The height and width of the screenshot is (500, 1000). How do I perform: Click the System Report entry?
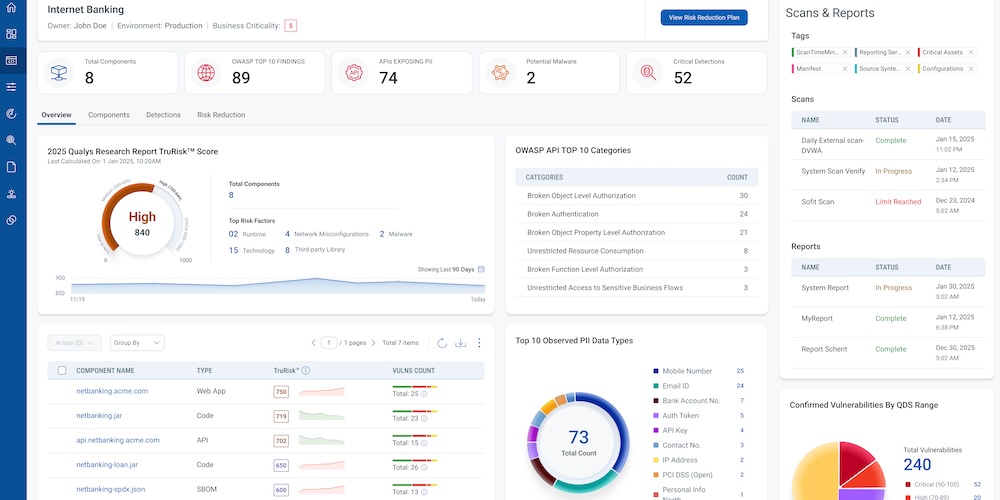pos(825,288)
